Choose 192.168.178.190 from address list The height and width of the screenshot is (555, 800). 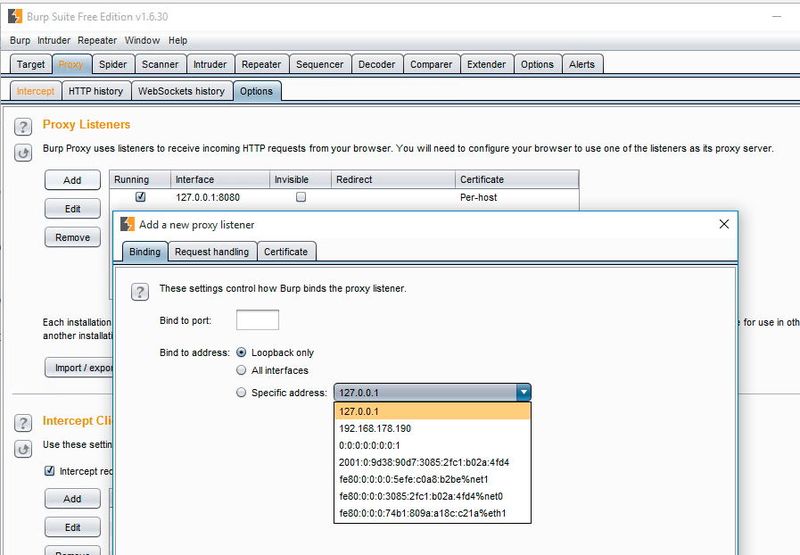[433, 428]
